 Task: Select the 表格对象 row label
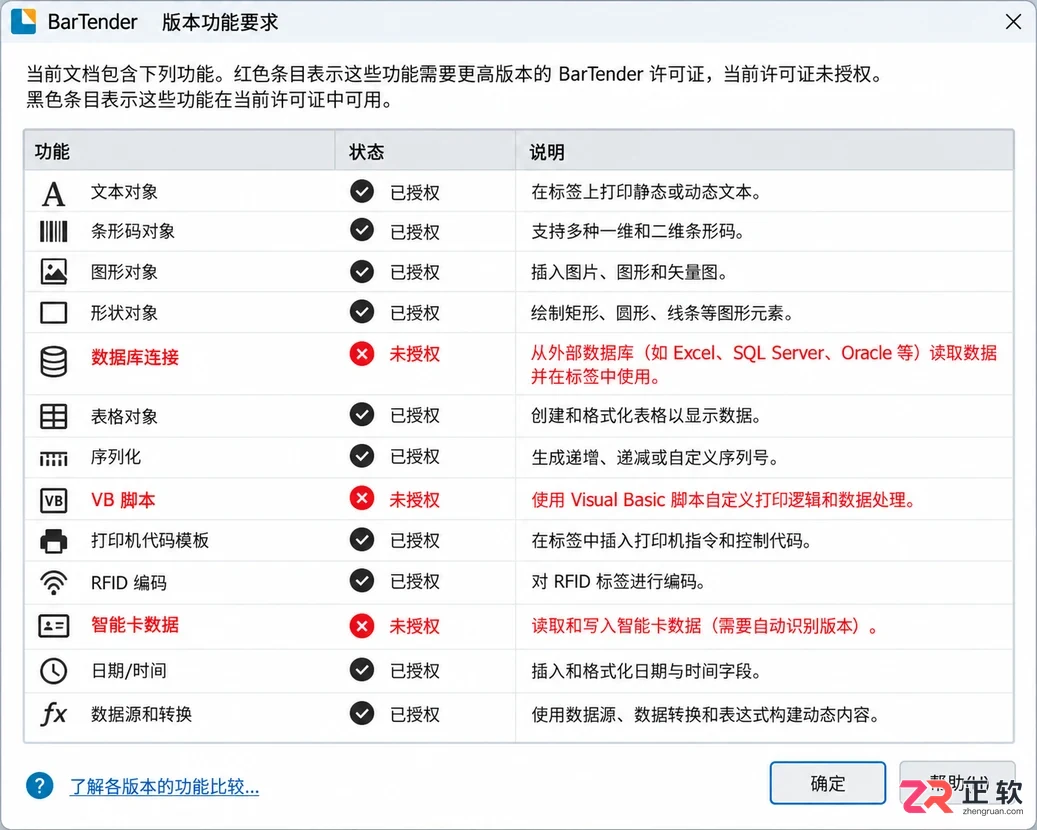tap(124, 417)
